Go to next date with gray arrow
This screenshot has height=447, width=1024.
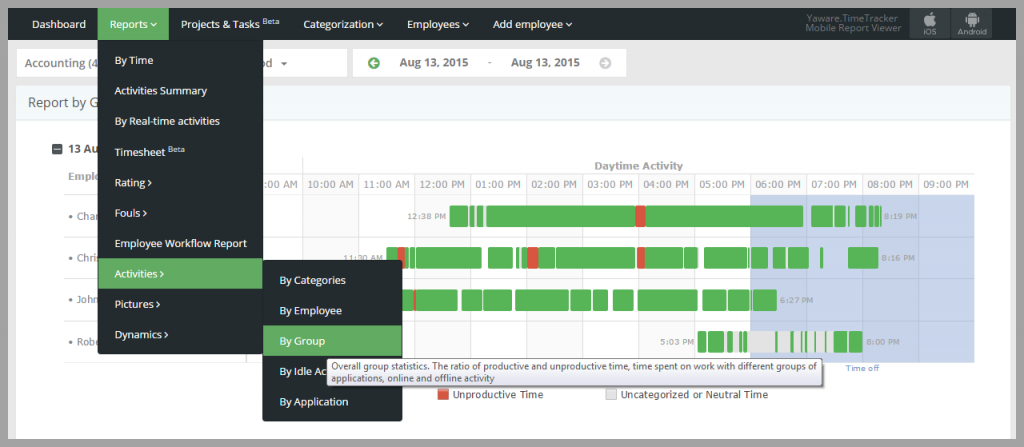[x=605, y=63]
